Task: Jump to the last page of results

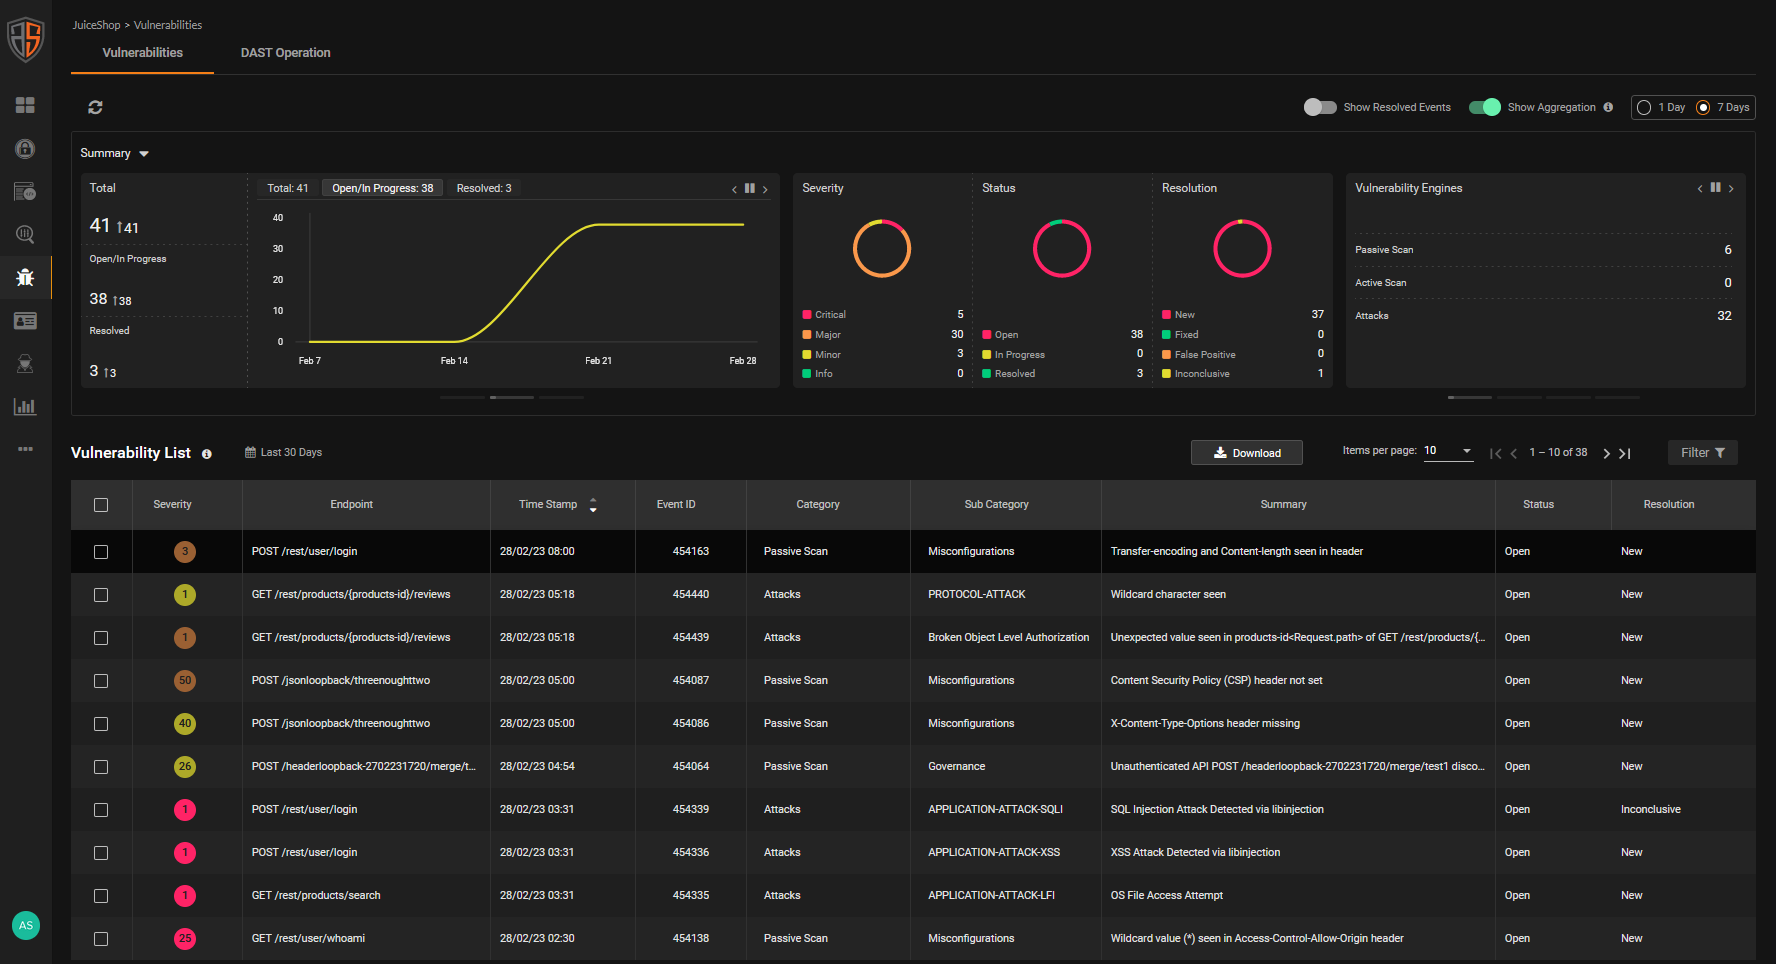Action: tap(1625, 453)
